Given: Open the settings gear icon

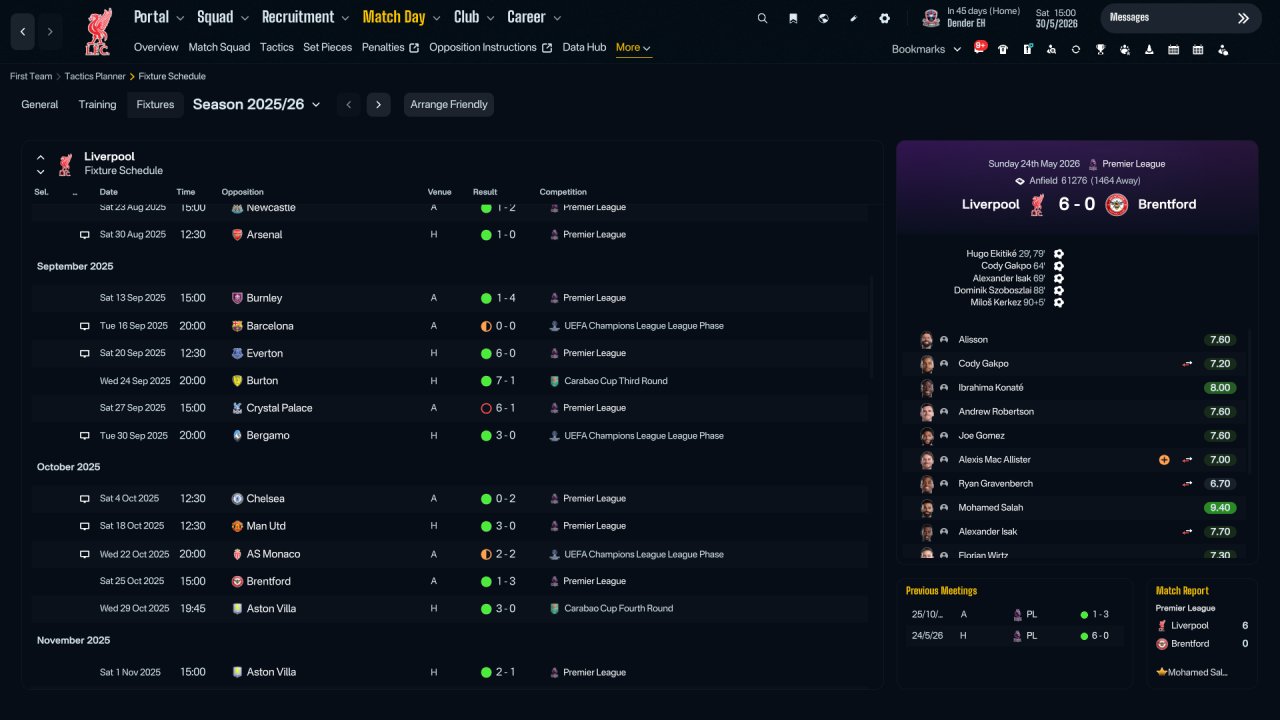Looking at the screenshot, I should coord(884,18).
